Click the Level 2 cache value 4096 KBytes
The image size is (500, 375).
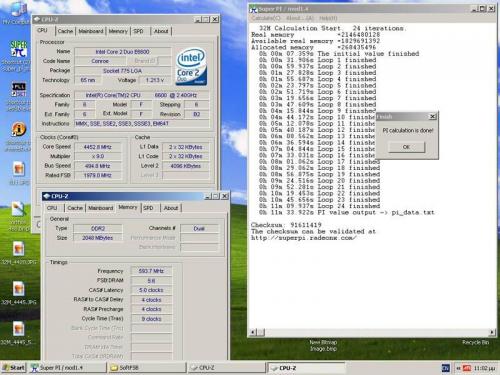(x=186, y=166)
